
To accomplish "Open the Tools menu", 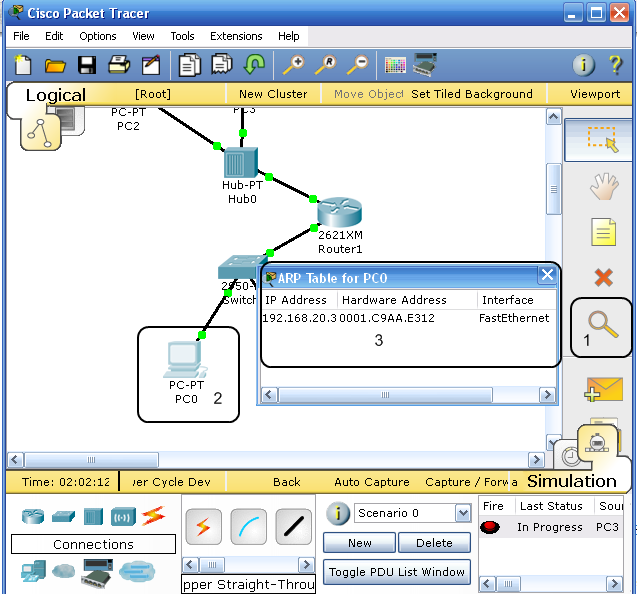I will 182,36.
